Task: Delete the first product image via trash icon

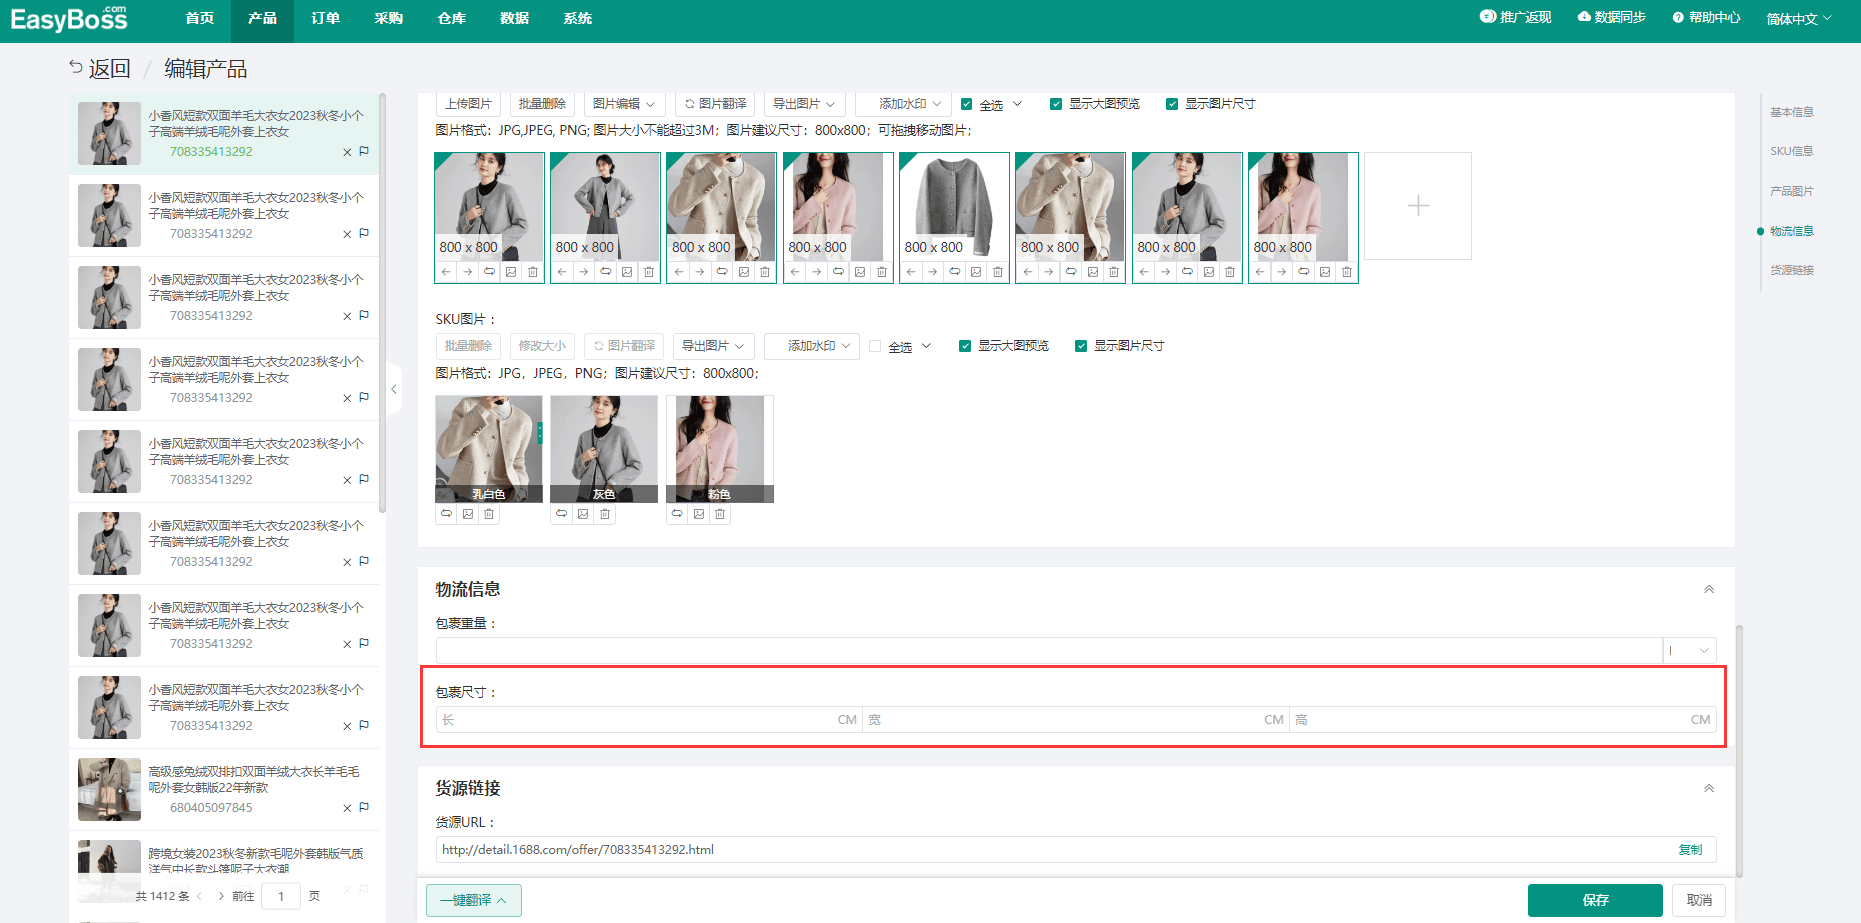Action: pyautogui.click(x=533, y=272)
